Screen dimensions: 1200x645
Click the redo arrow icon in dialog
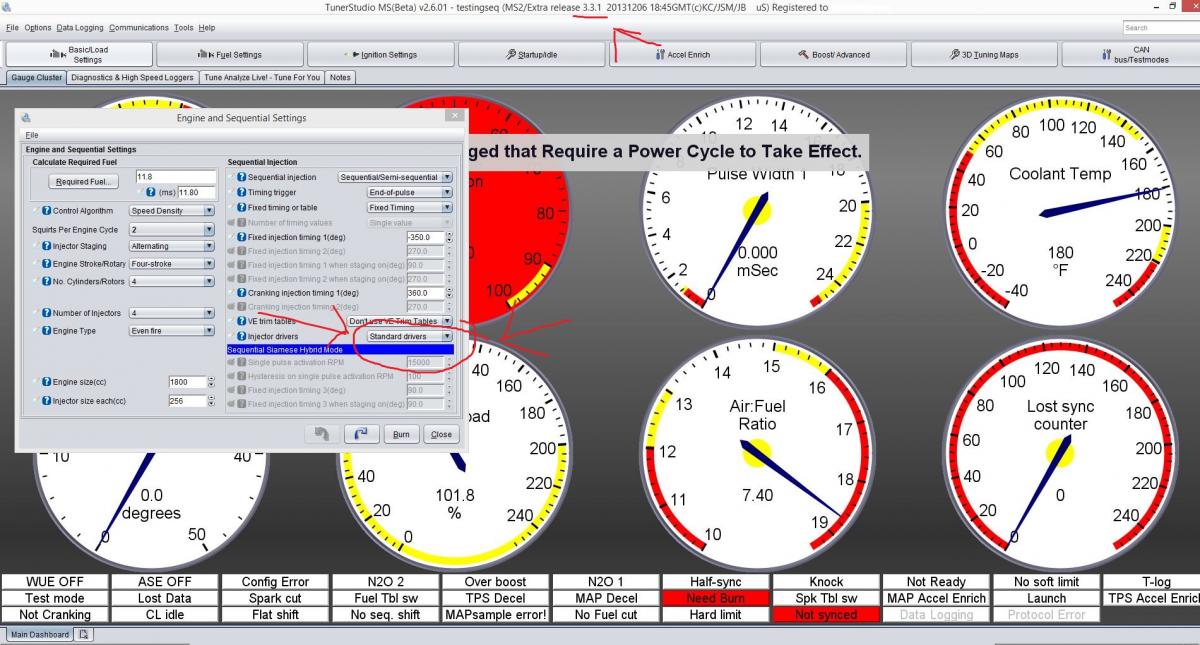coord(361,434)
